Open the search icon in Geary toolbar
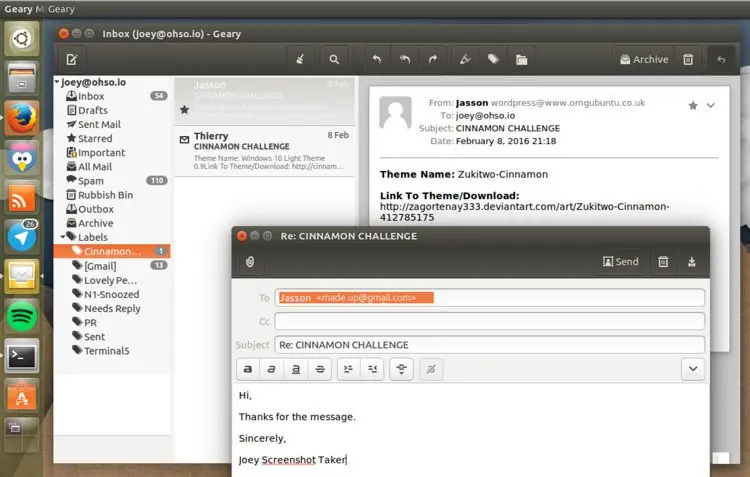 pos(334,59)
